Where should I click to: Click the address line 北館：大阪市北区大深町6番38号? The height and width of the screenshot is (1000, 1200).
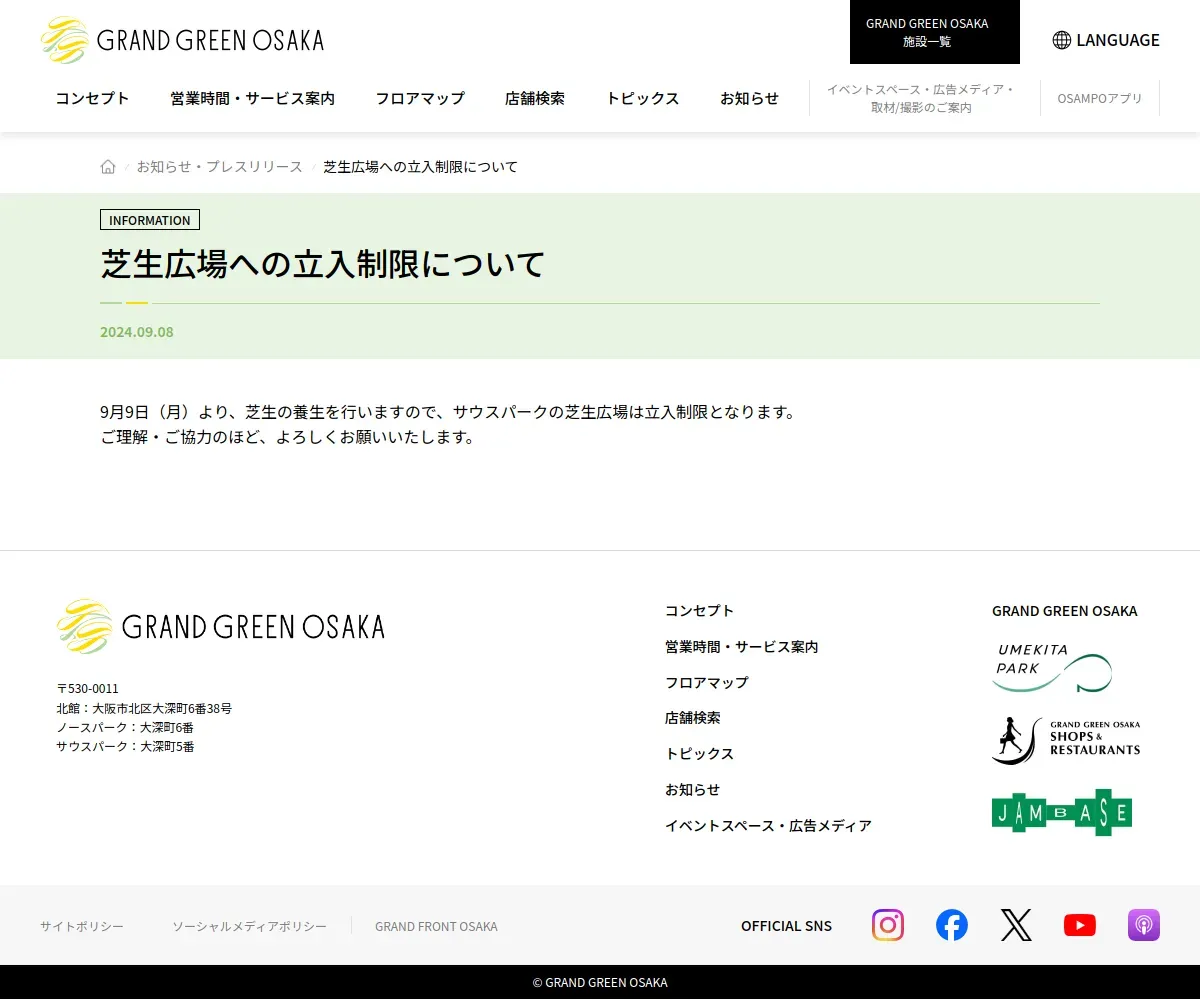click(x=144, y=708)
